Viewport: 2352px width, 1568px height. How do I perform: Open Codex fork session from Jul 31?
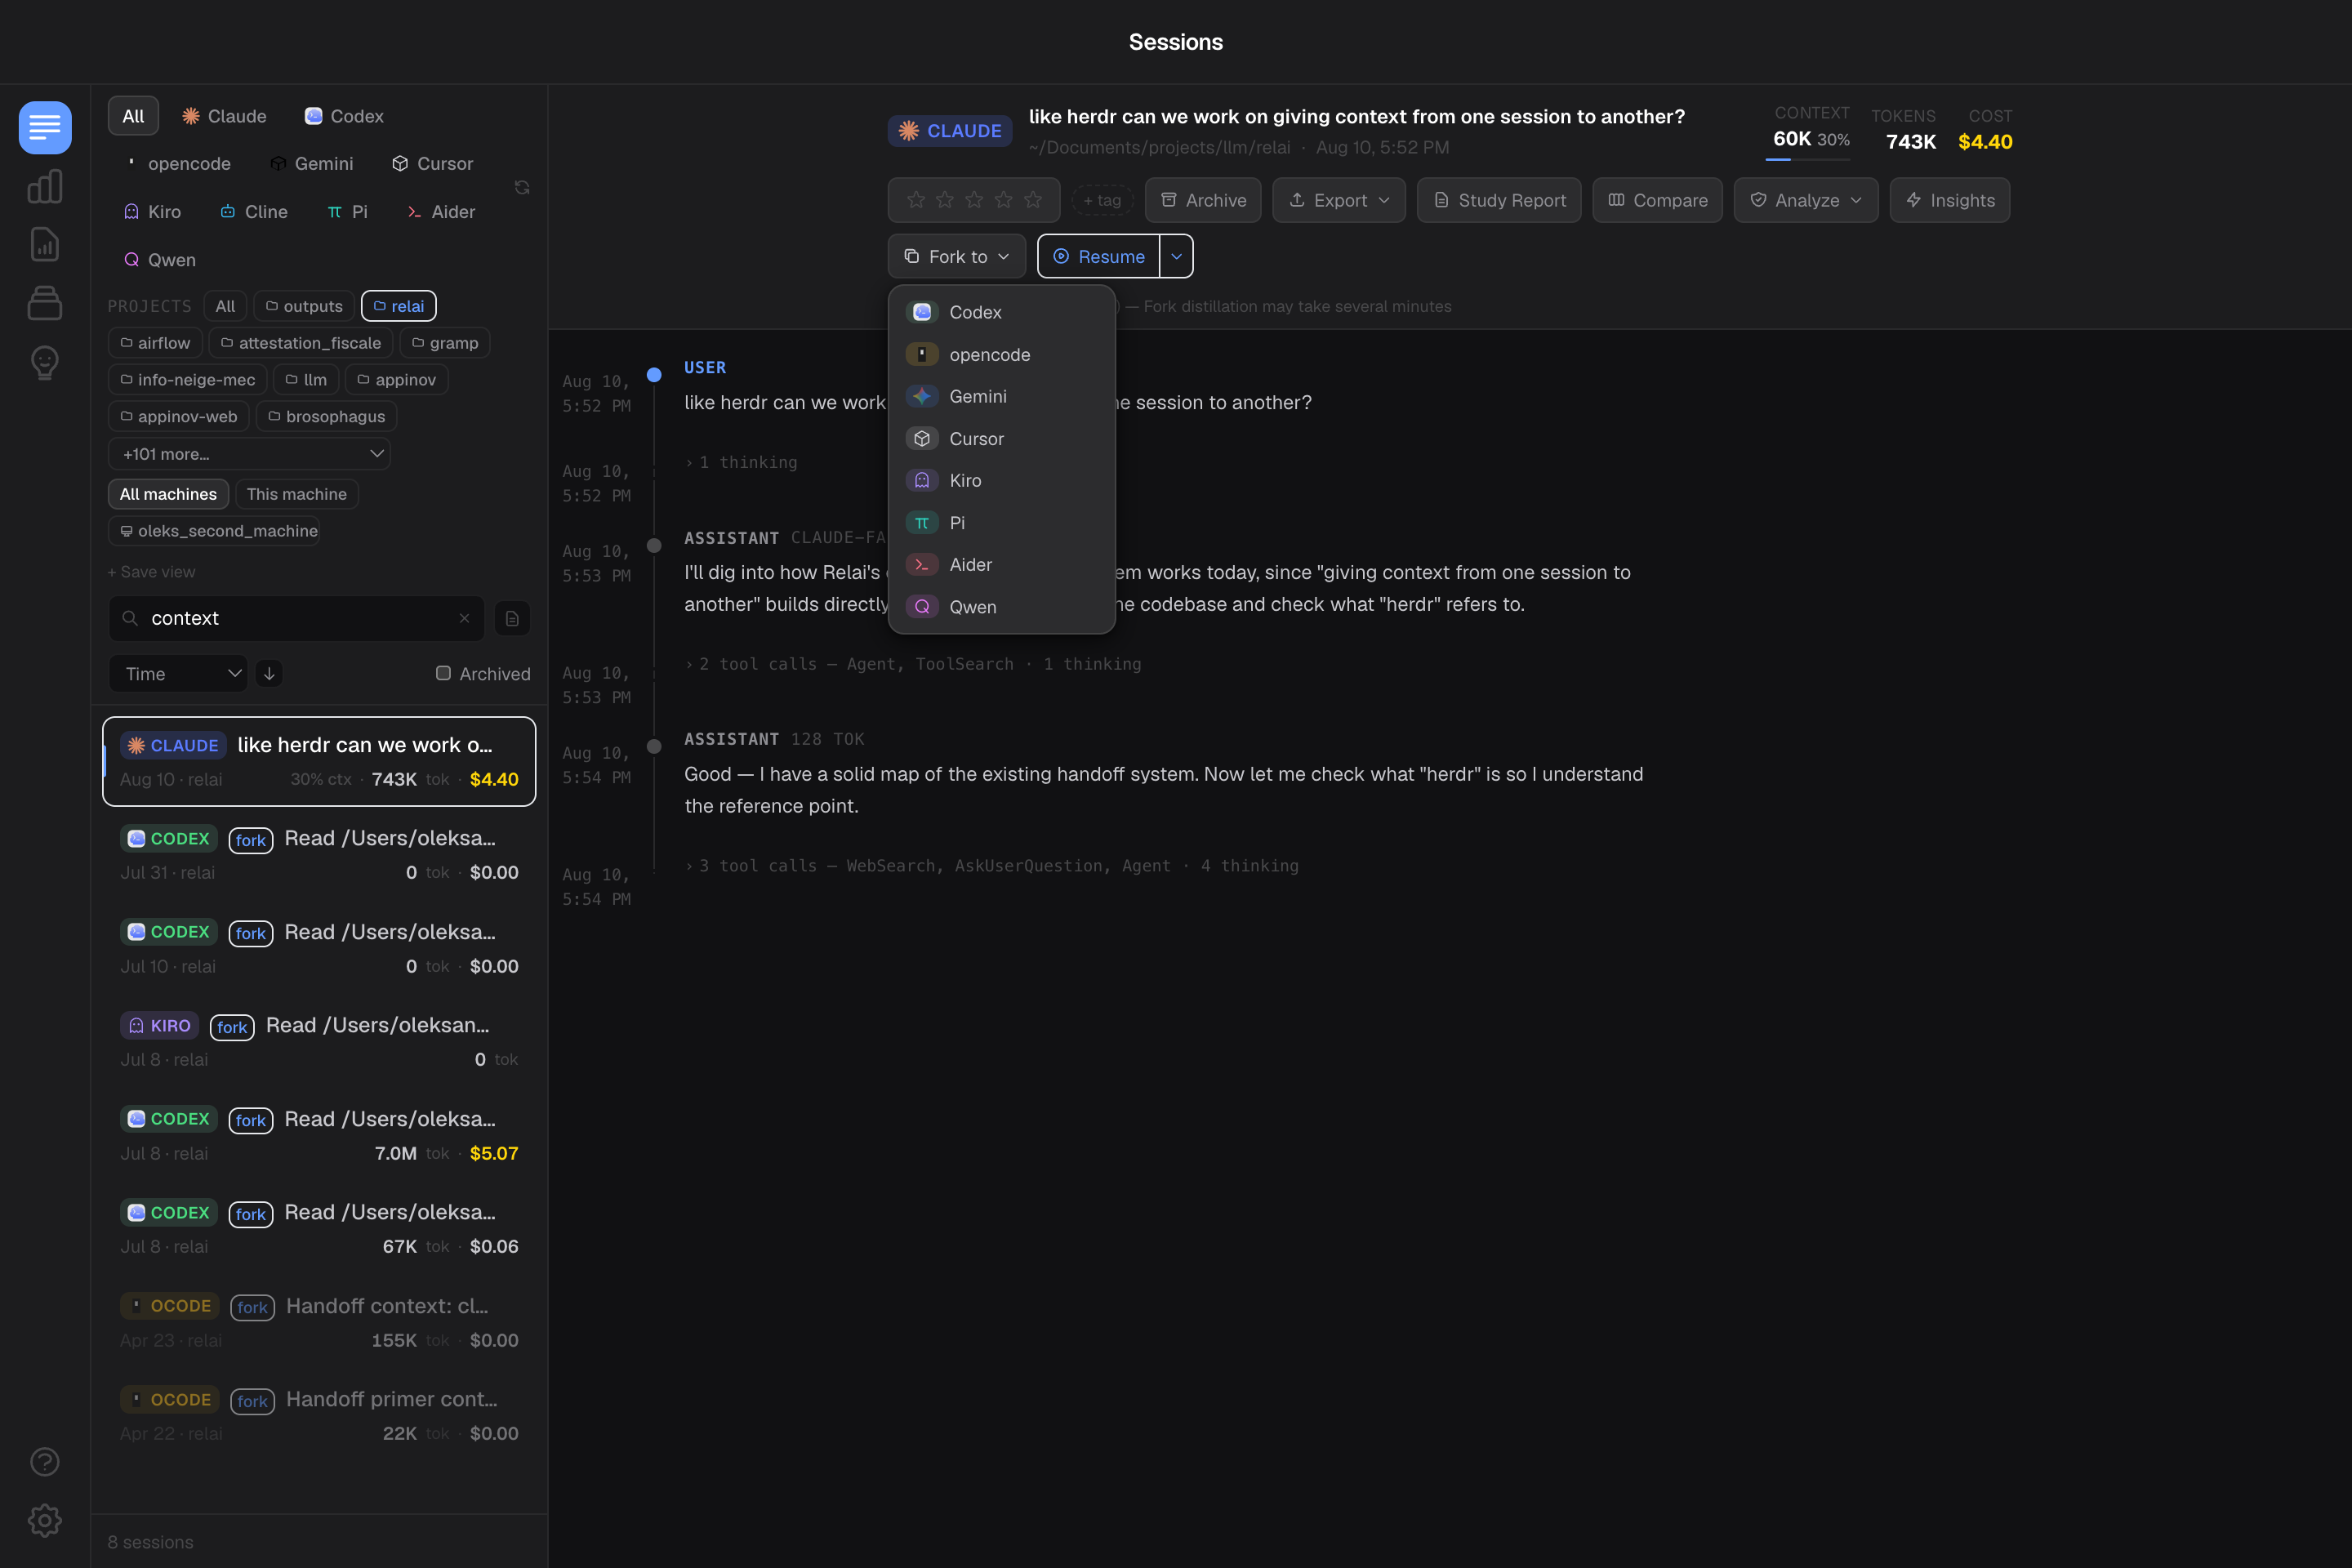point(319,855)
